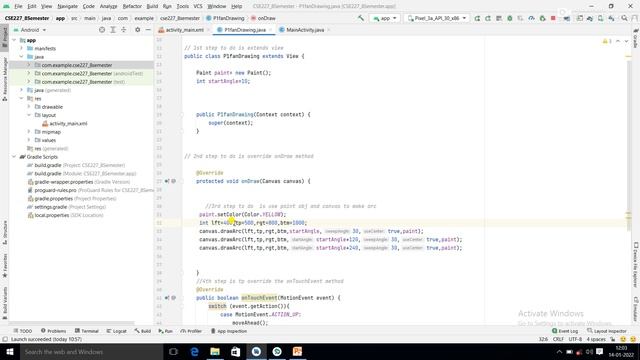Click the Run app icon after device selector
Screen dimensions: 640x360
477,18
